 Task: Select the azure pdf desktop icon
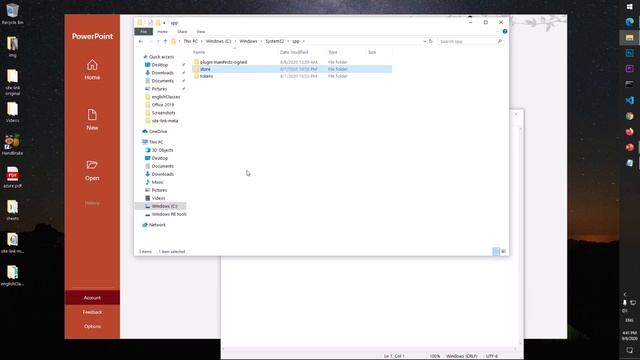click(x=13, y=178)
